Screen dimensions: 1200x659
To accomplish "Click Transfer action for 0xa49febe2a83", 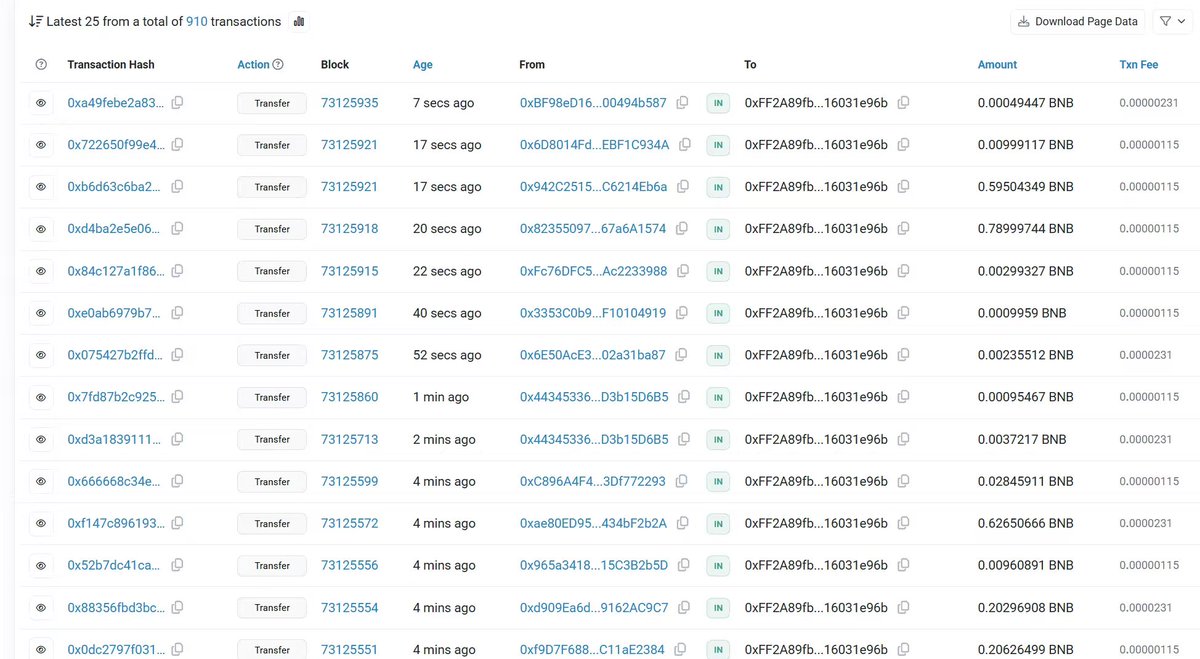I will [x=272, y=103].
